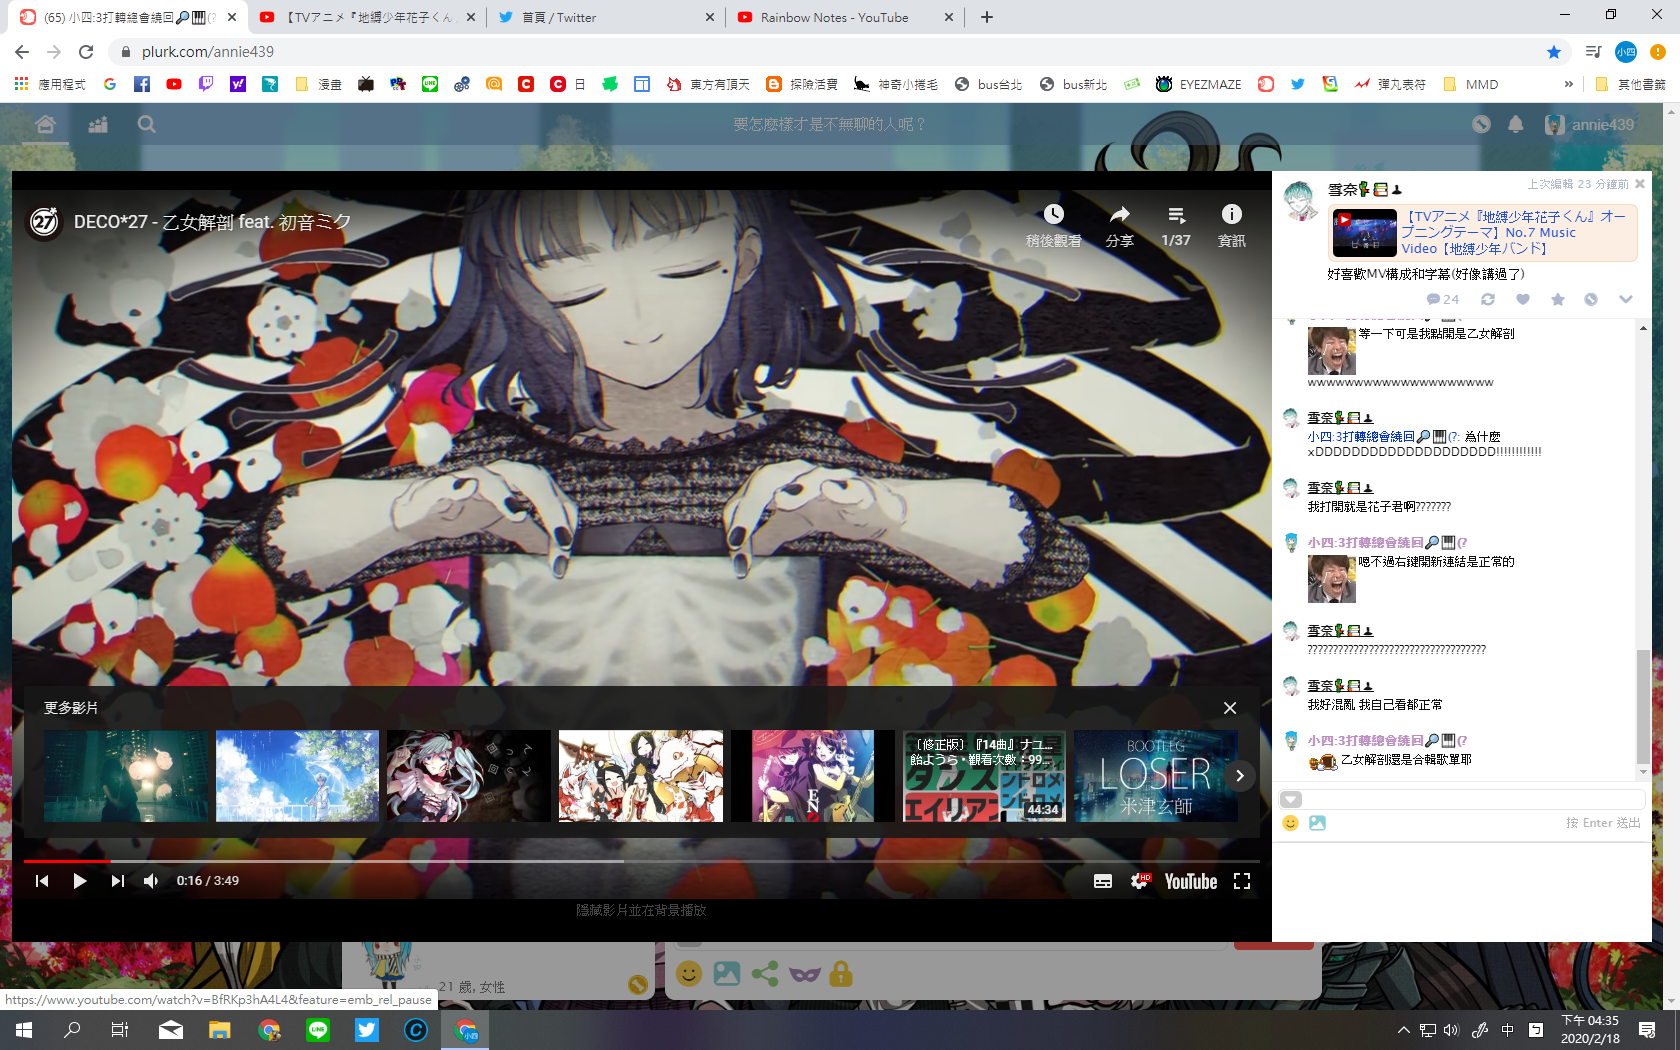This screenshot has height=1050, width=1680.
Task: Open the 44:34 playlist thumbnail
Action: (984, 776)
